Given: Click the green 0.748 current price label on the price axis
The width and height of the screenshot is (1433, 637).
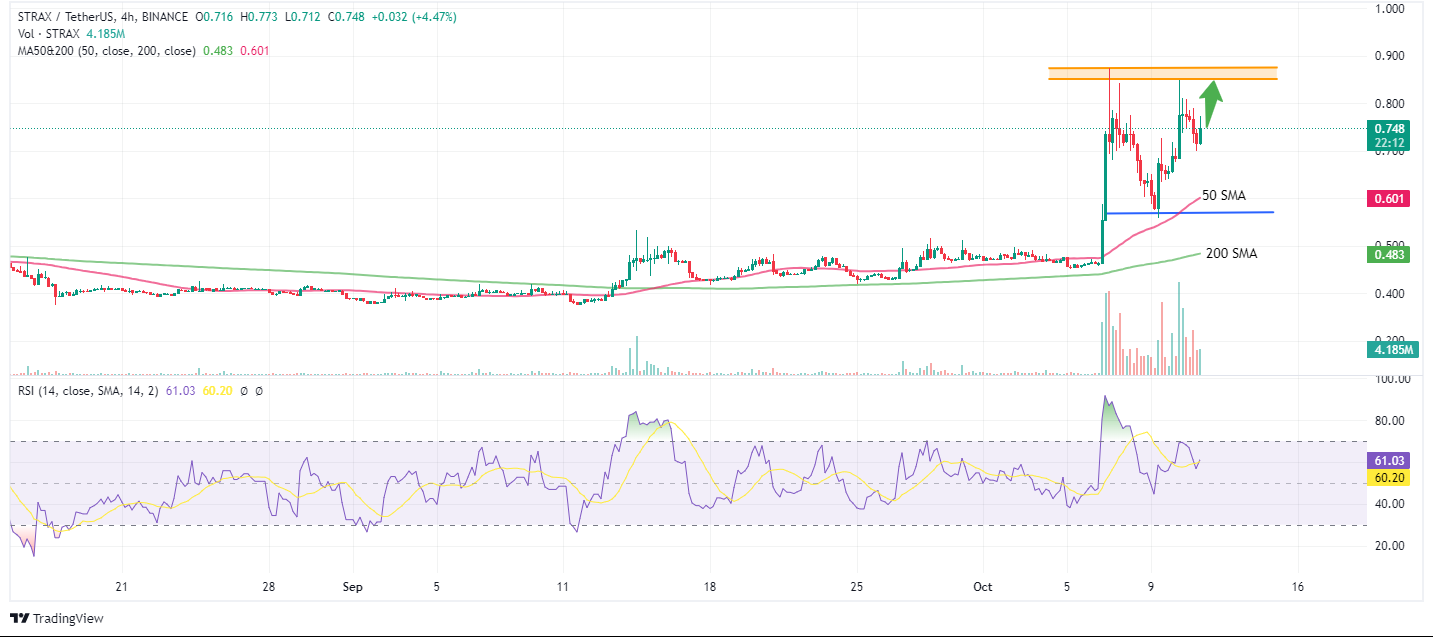Looking at the screenshot, I should coord(1390,128).
